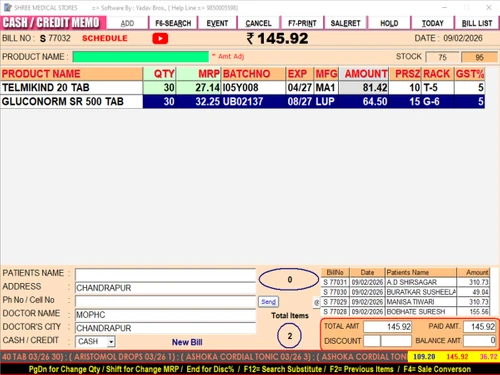The image size is (500, 375).
Task: Open SALERET sales return option
Action: (x=345, y=23)
